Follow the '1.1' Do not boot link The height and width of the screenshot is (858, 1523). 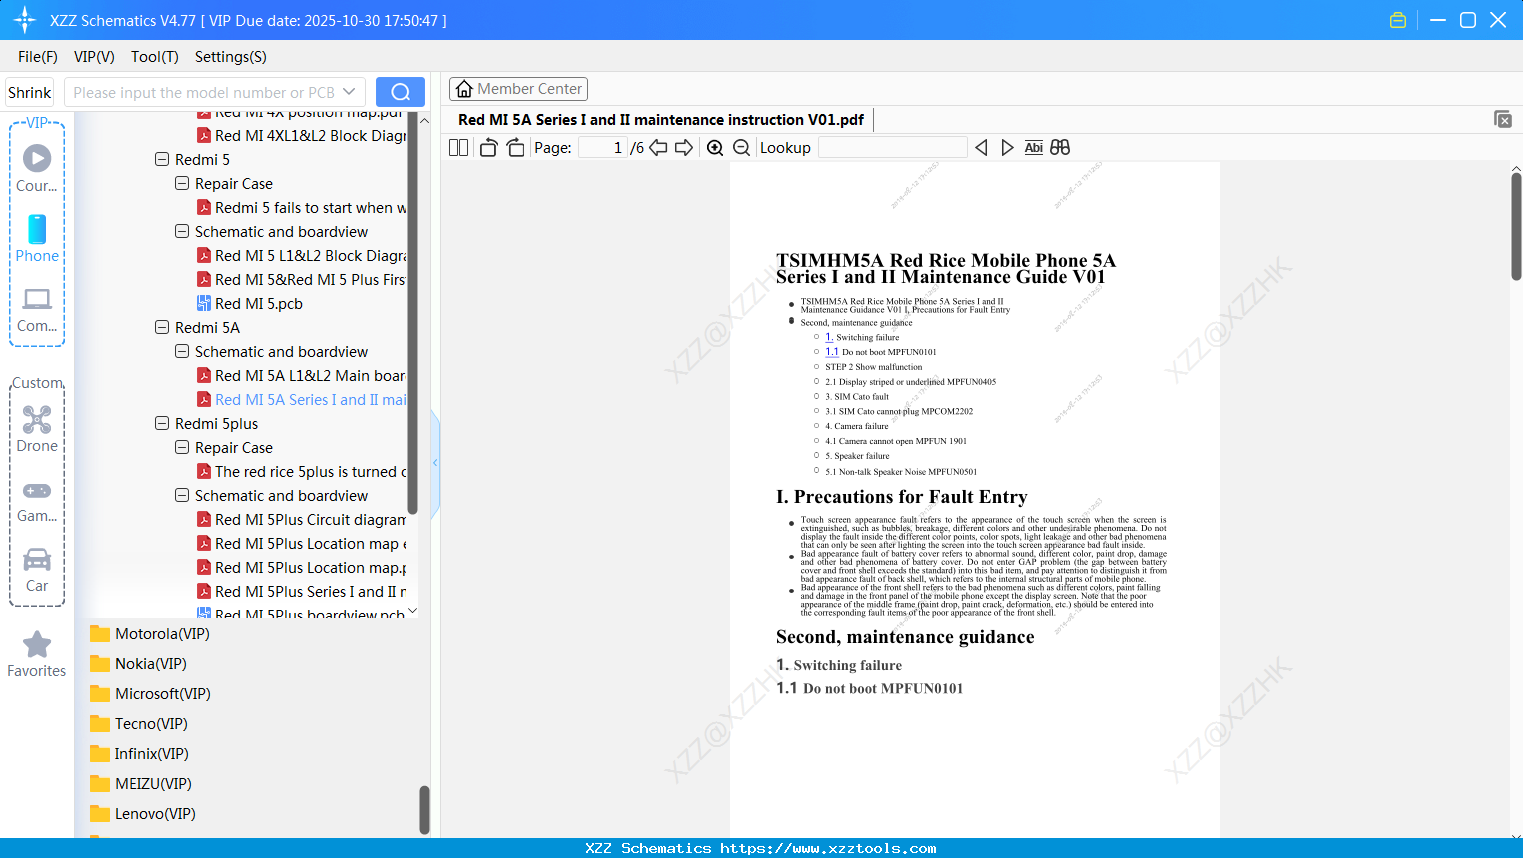832,352
